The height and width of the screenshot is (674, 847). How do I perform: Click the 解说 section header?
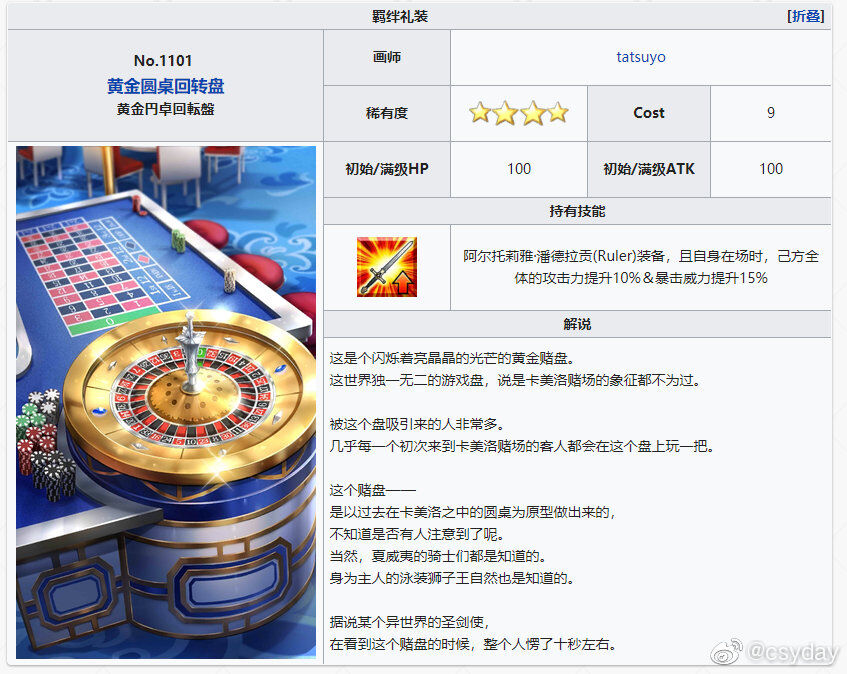point(577,324)
